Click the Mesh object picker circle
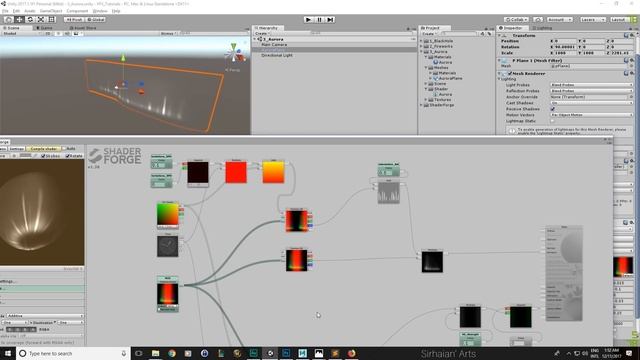Image resolution: width=640 pixels, height=360 pixels. (x=631, y=66)
